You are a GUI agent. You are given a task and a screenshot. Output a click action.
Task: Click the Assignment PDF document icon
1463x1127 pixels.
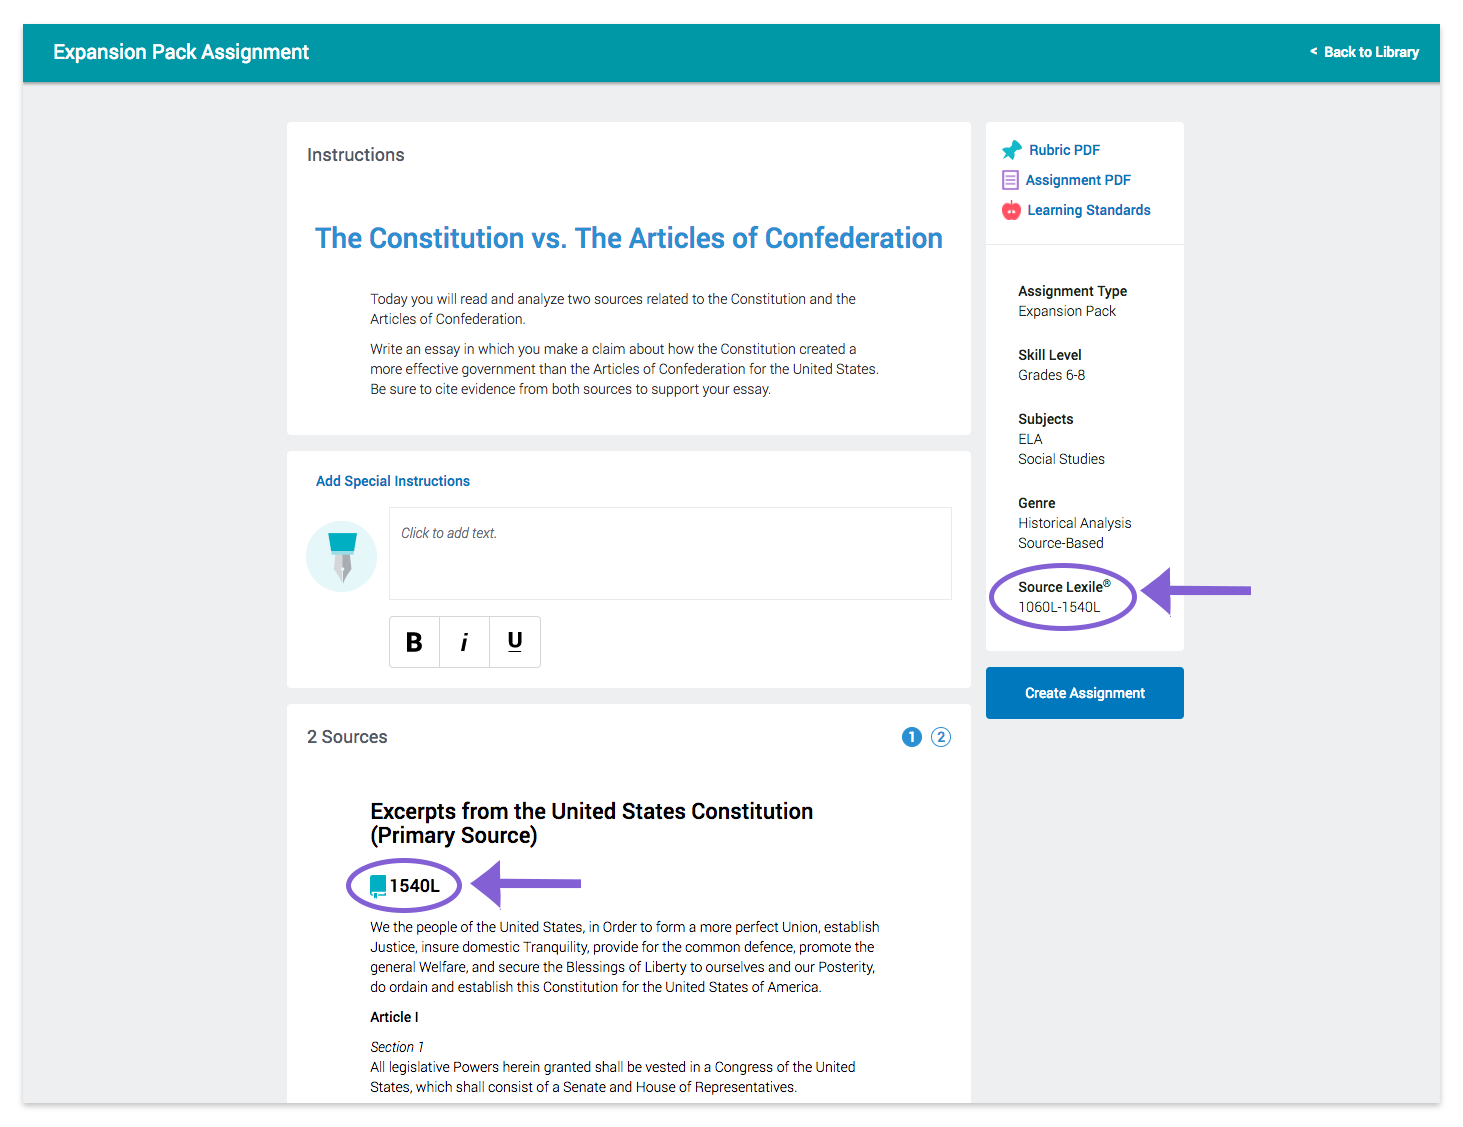pos(1011,180)
